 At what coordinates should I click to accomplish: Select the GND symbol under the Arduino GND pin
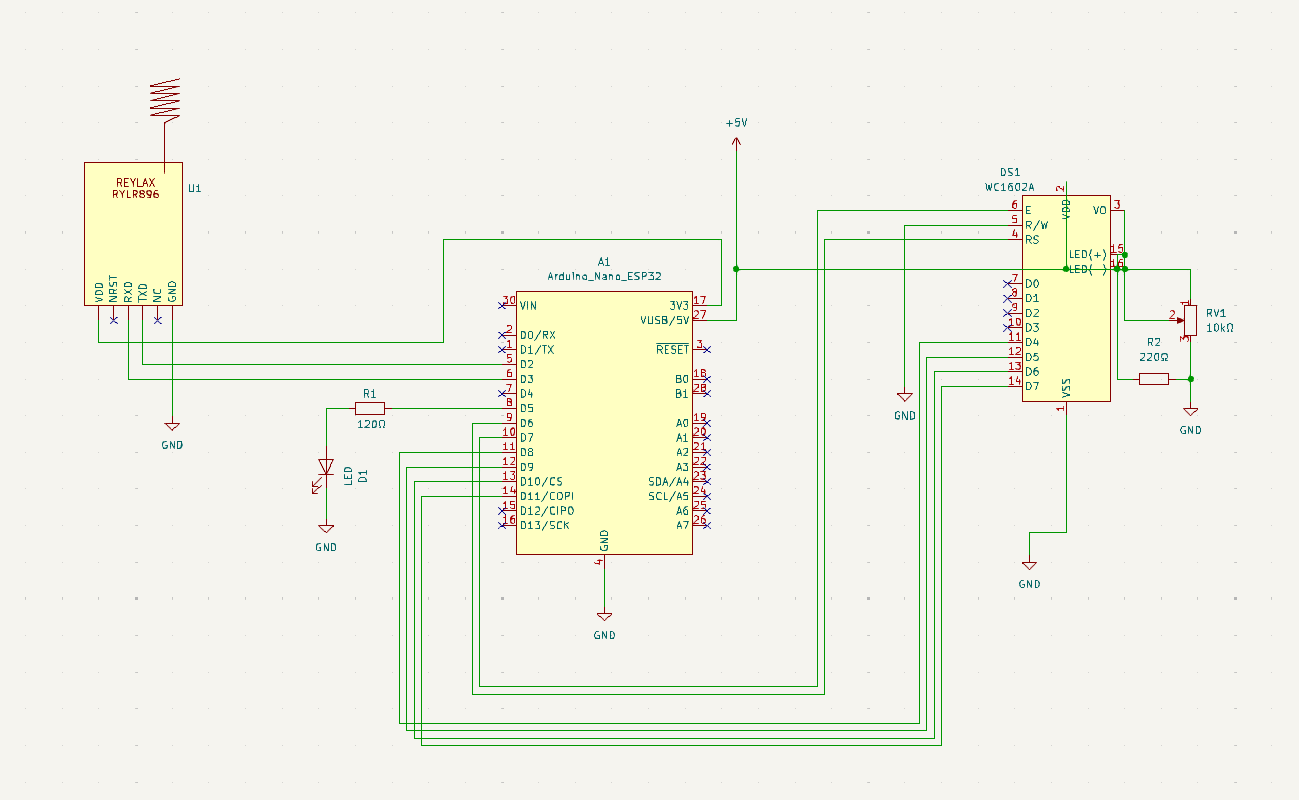click(x=604, y=616)
